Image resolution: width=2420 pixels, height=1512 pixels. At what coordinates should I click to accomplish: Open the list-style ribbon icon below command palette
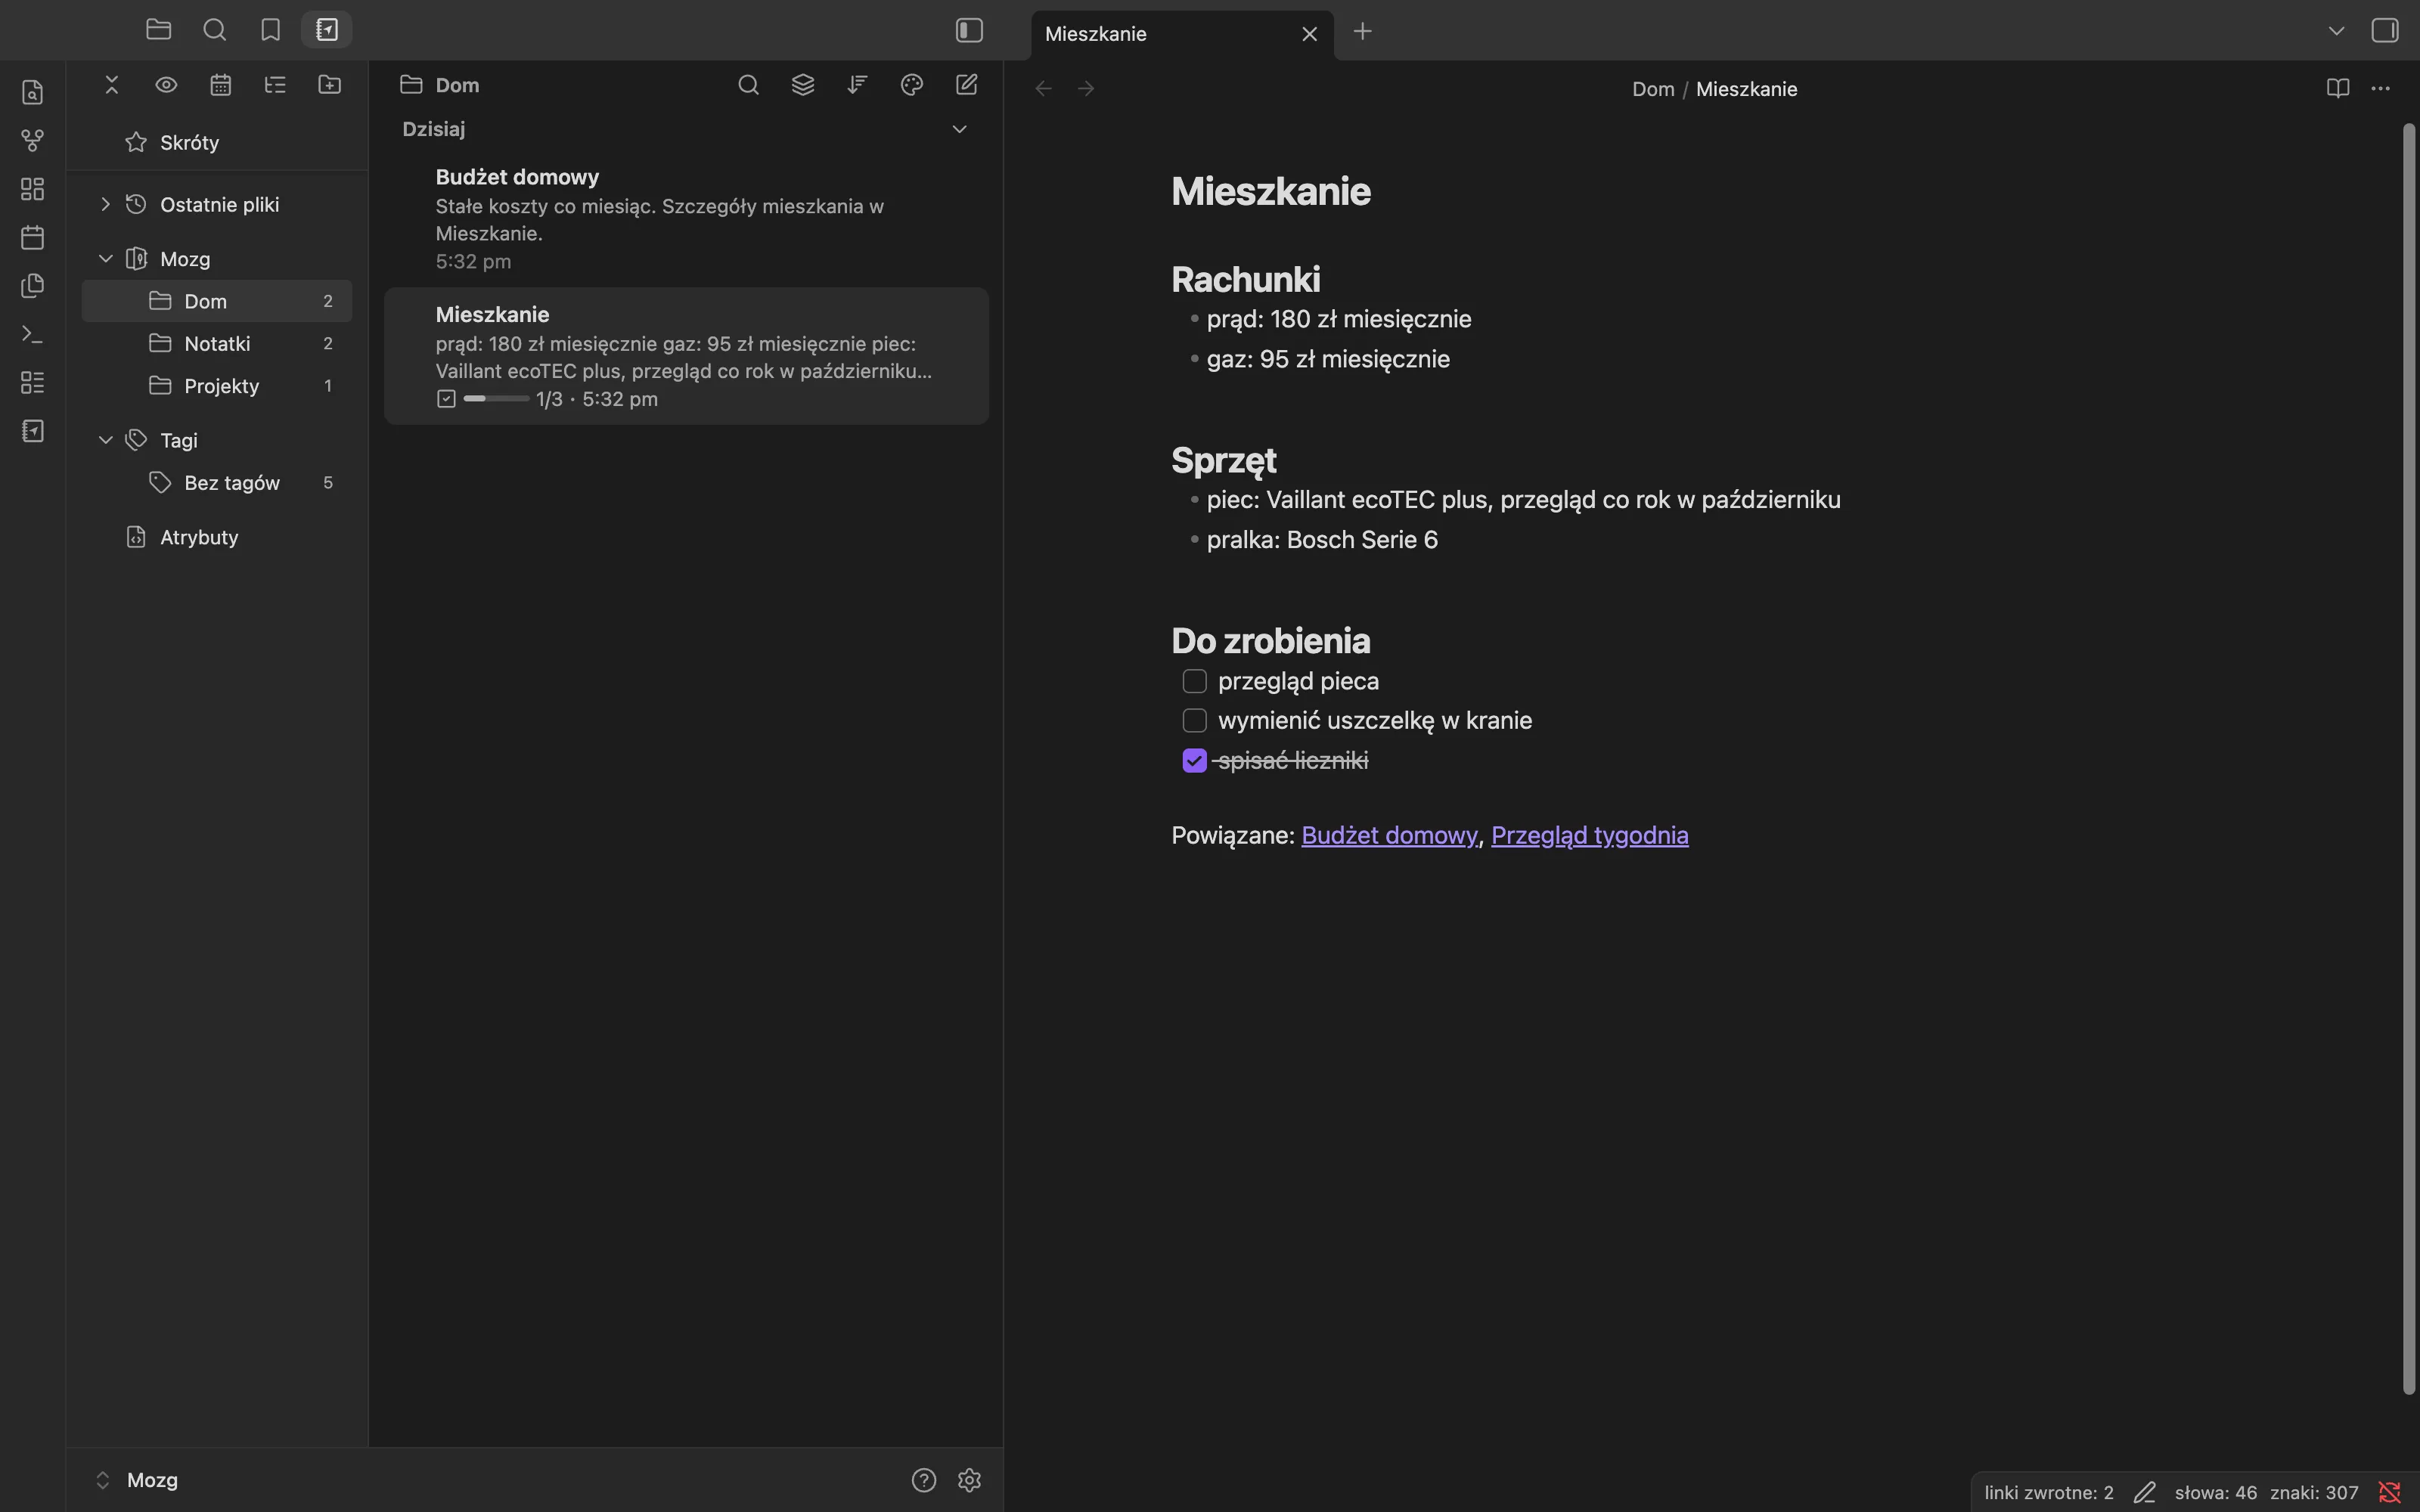pos(33,383)
